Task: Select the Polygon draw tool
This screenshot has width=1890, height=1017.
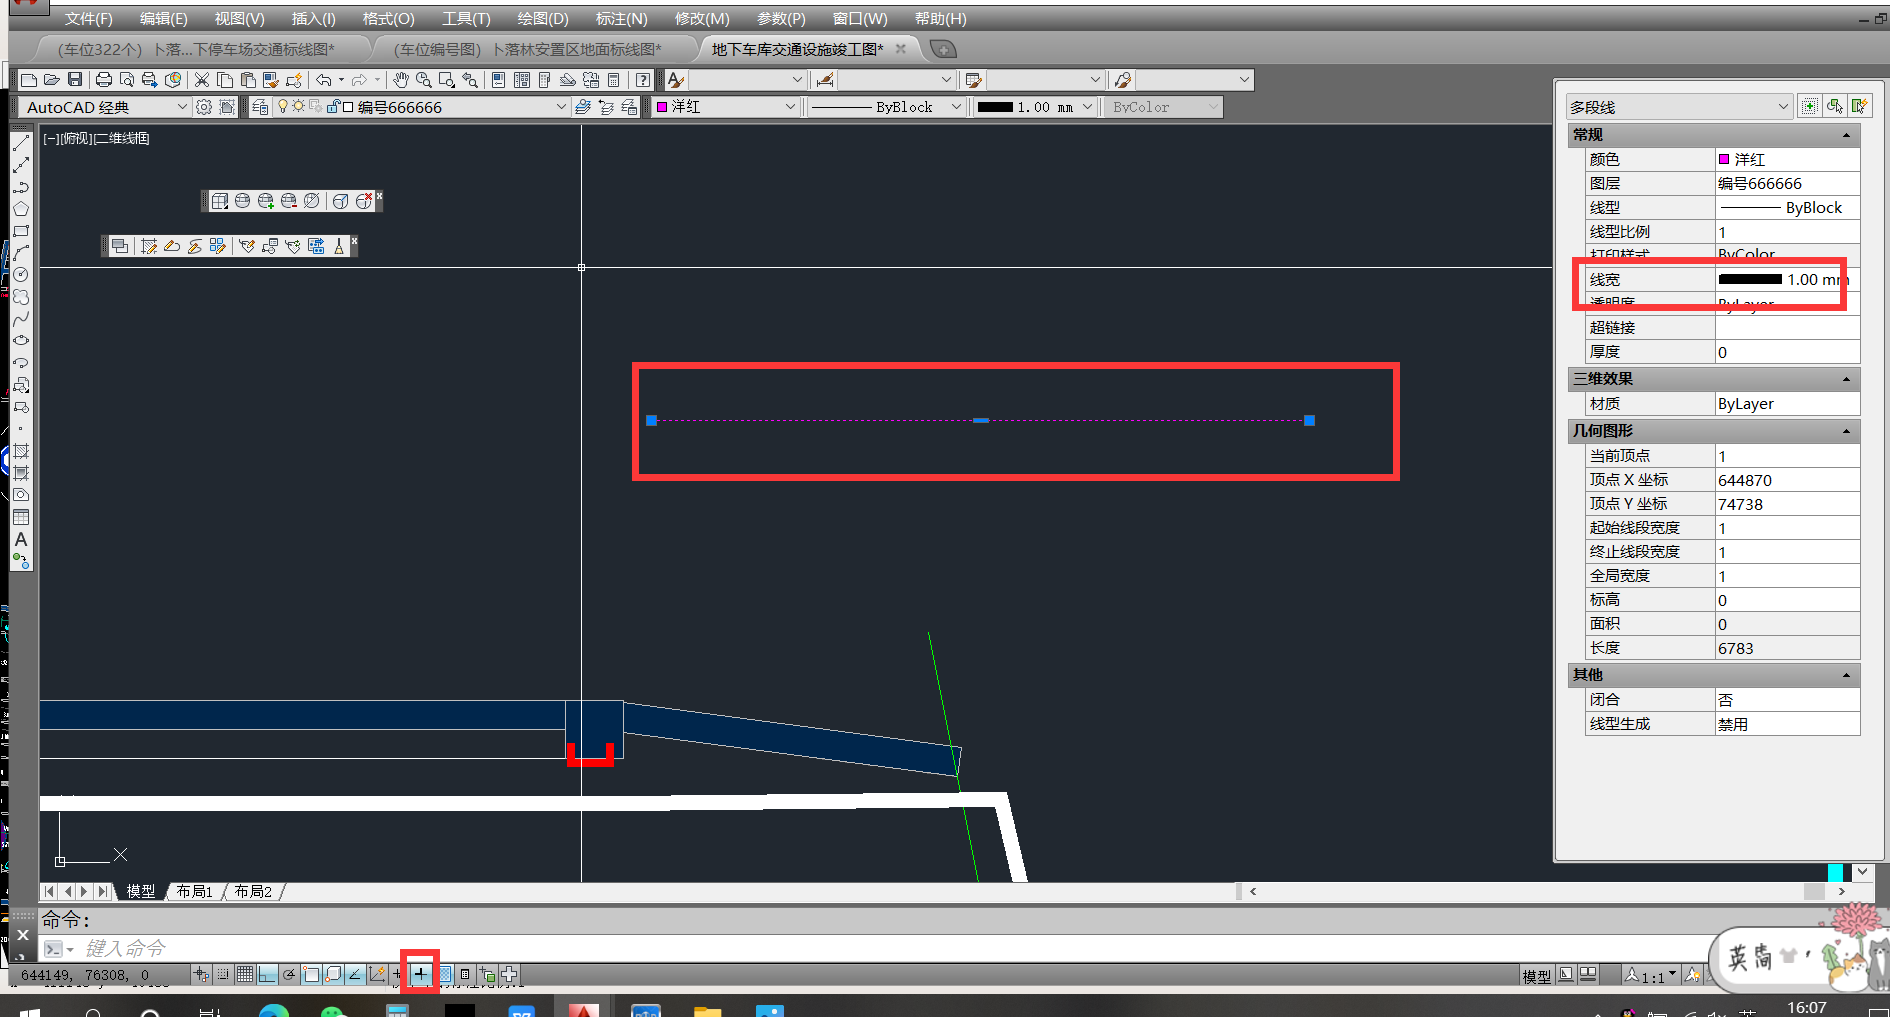Action: click(x=21, y=209)
